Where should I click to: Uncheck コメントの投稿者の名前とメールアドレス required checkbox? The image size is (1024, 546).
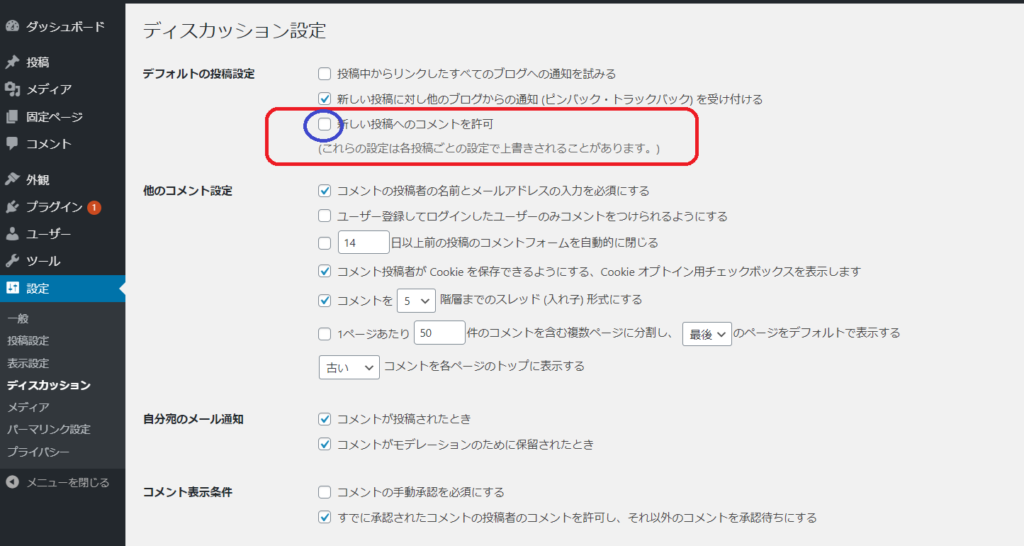point(324,190)
